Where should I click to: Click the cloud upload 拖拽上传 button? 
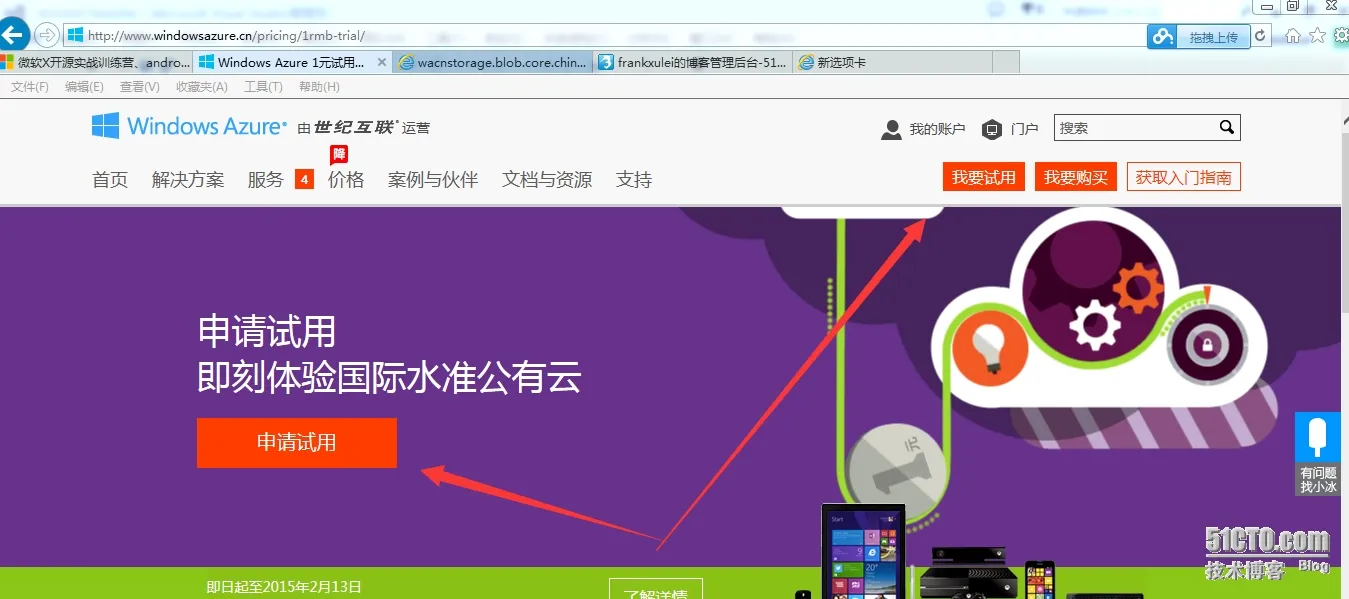pyautogui.click(x=1199, y=36)
